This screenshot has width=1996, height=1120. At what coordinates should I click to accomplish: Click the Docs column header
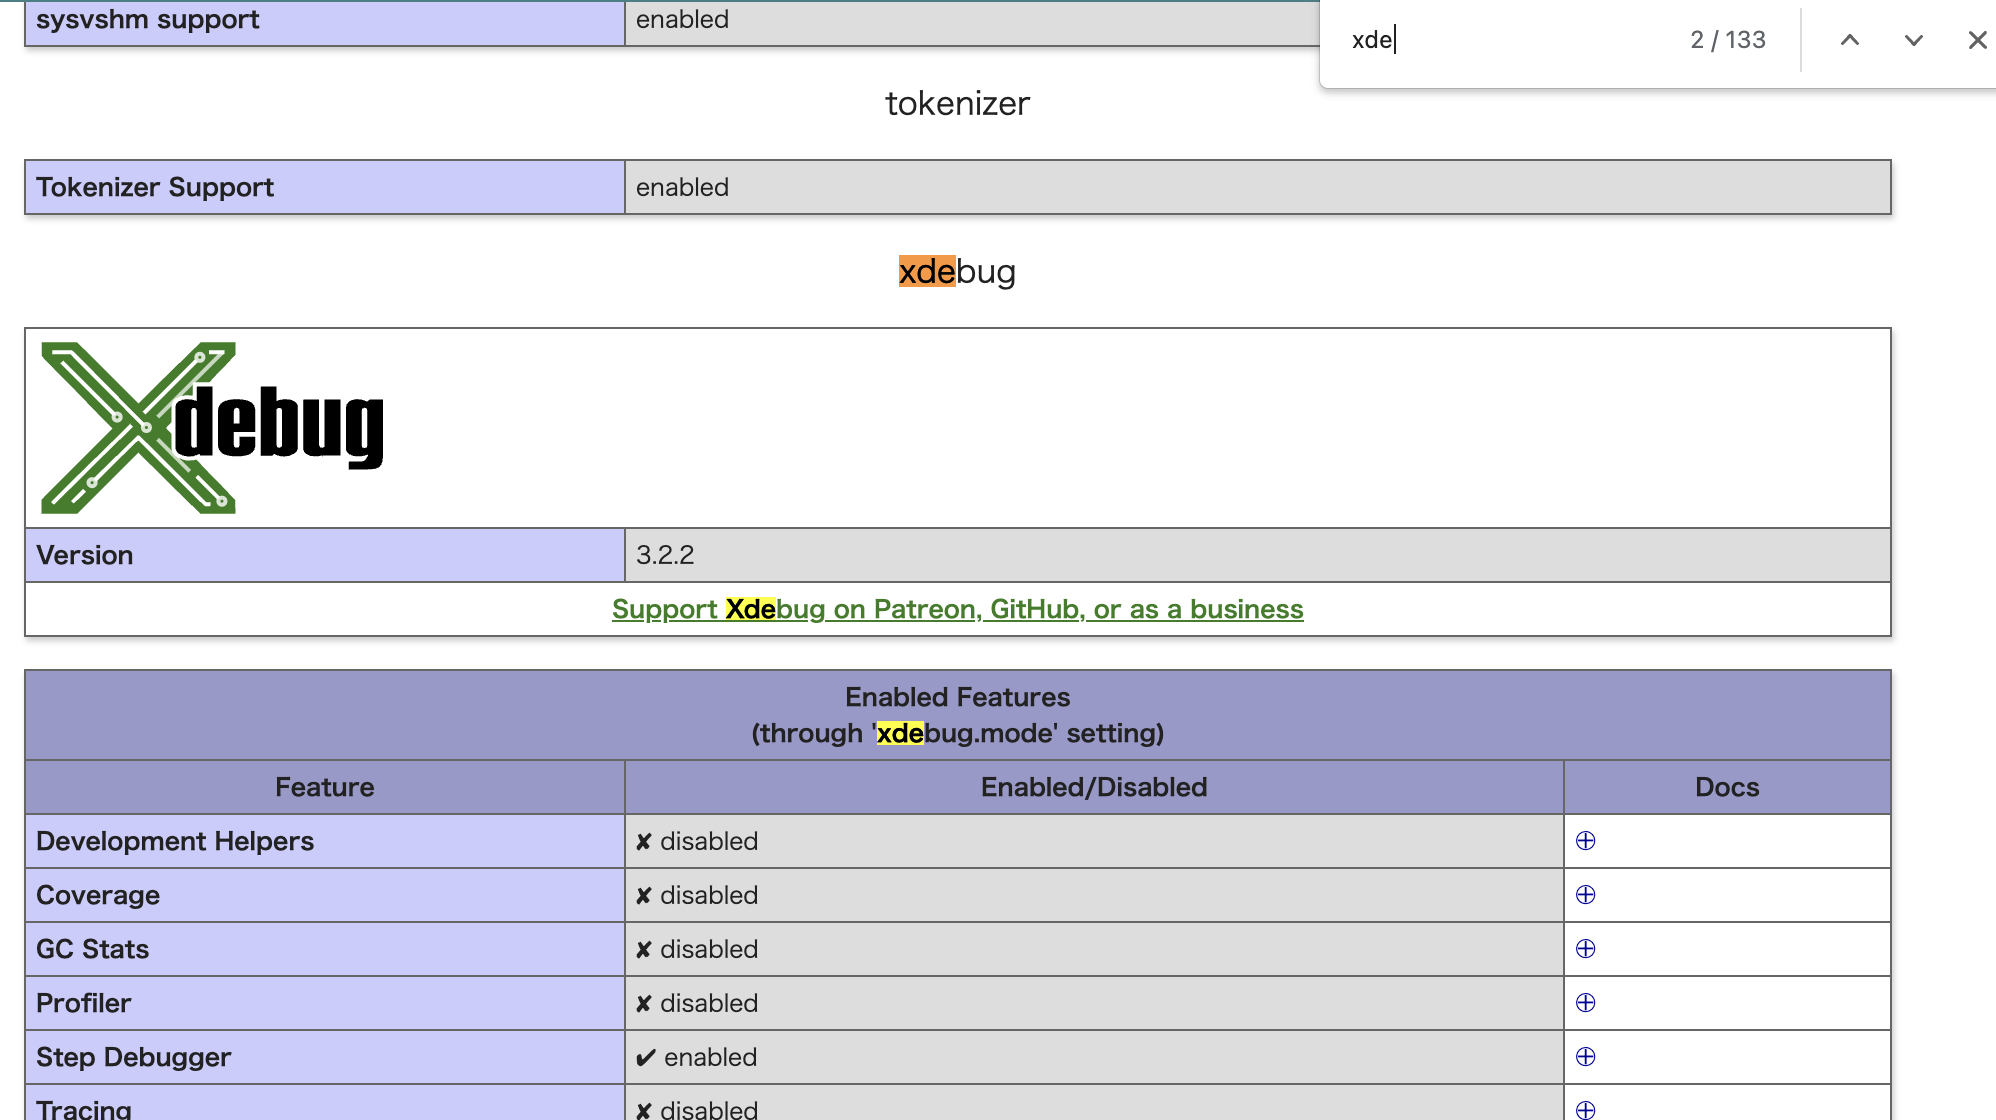[x=1726, y=787]
